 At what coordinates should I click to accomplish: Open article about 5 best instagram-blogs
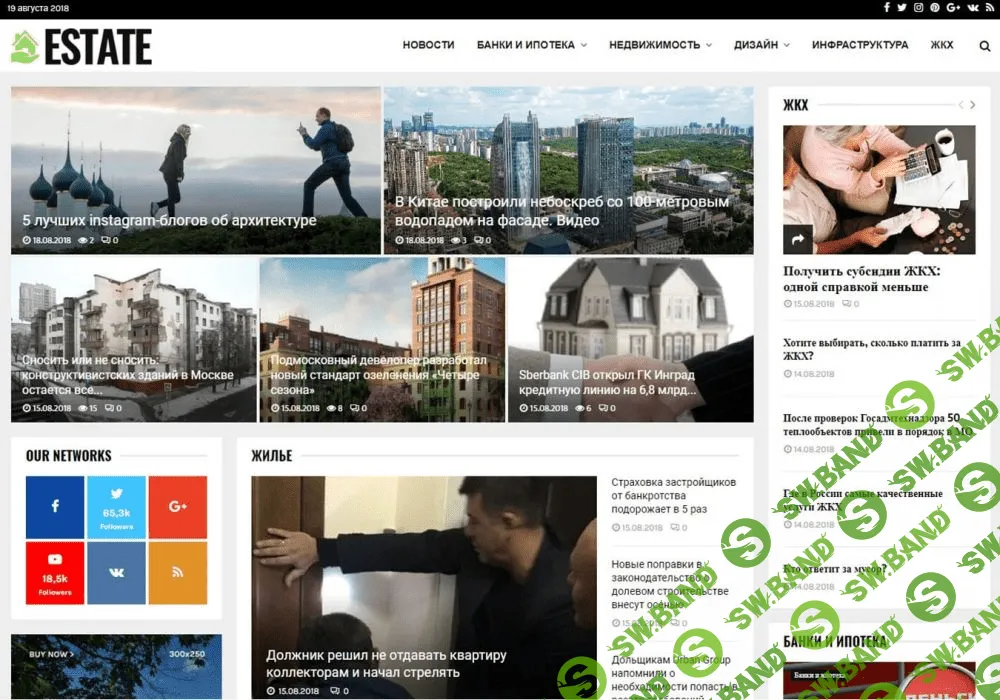tap(169, 221)
